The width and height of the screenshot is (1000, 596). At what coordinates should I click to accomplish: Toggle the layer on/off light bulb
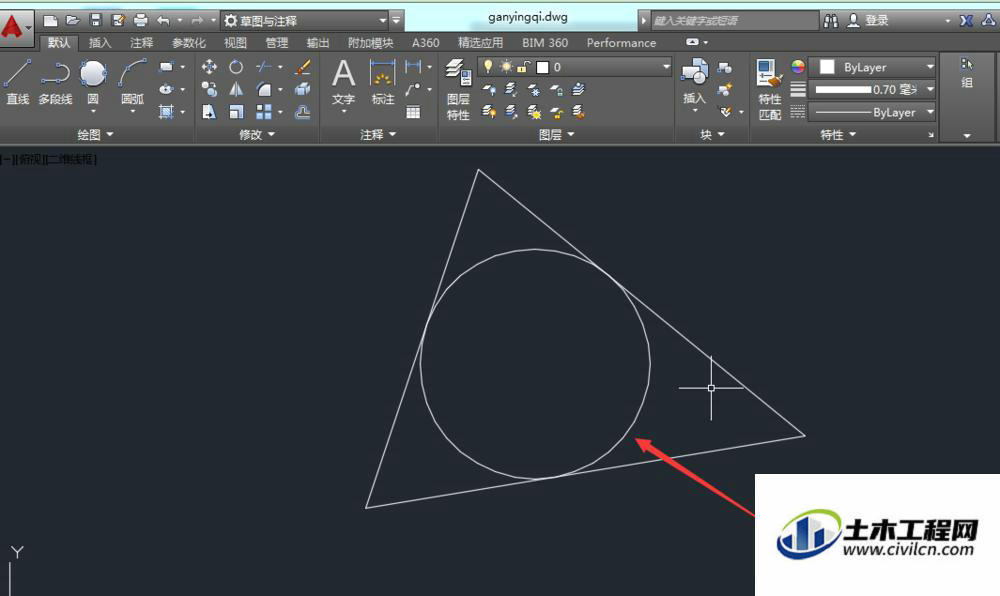point(488,66)
